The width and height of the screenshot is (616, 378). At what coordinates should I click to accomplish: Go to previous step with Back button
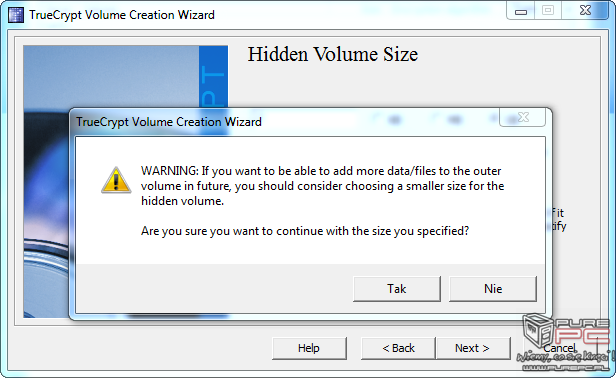click(x=398, y=348)
